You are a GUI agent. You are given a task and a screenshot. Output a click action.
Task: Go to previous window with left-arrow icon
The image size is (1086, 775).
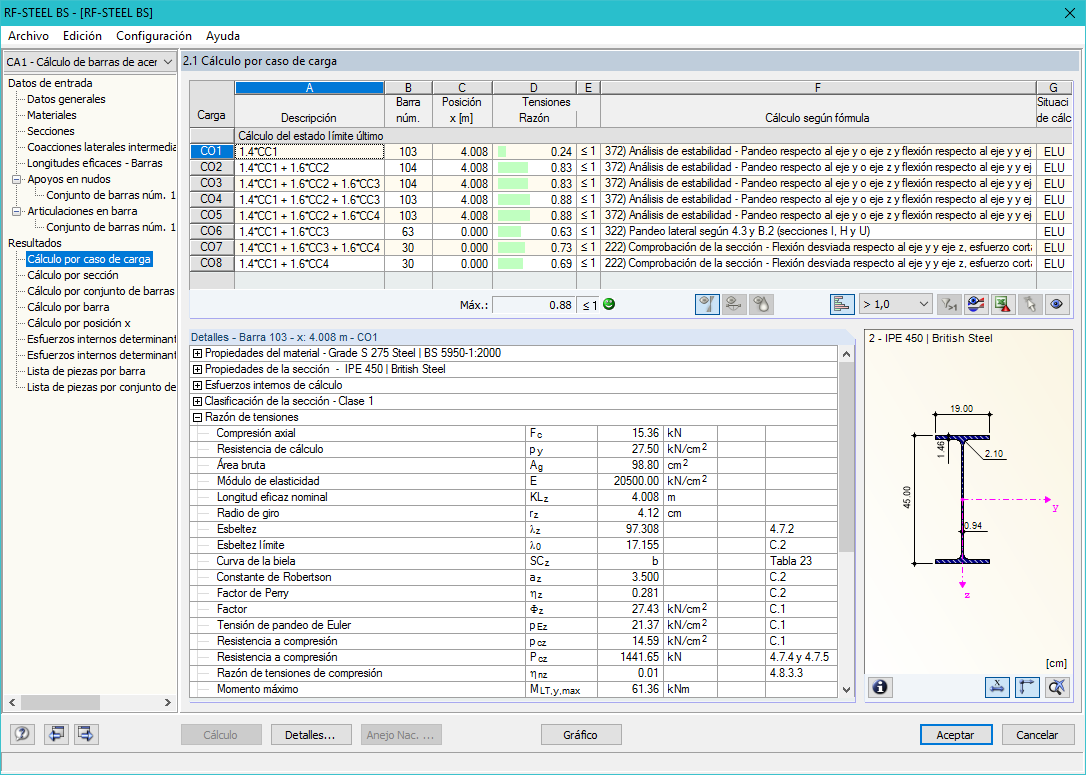tap(55, 734)
